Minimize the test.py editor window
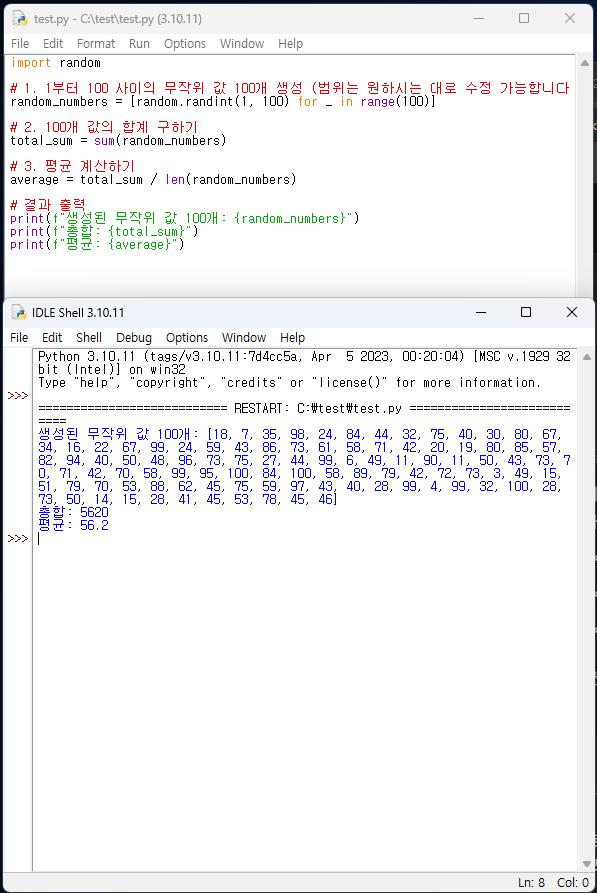Viewport: 597px width, 893px height. tap(479, 18)
